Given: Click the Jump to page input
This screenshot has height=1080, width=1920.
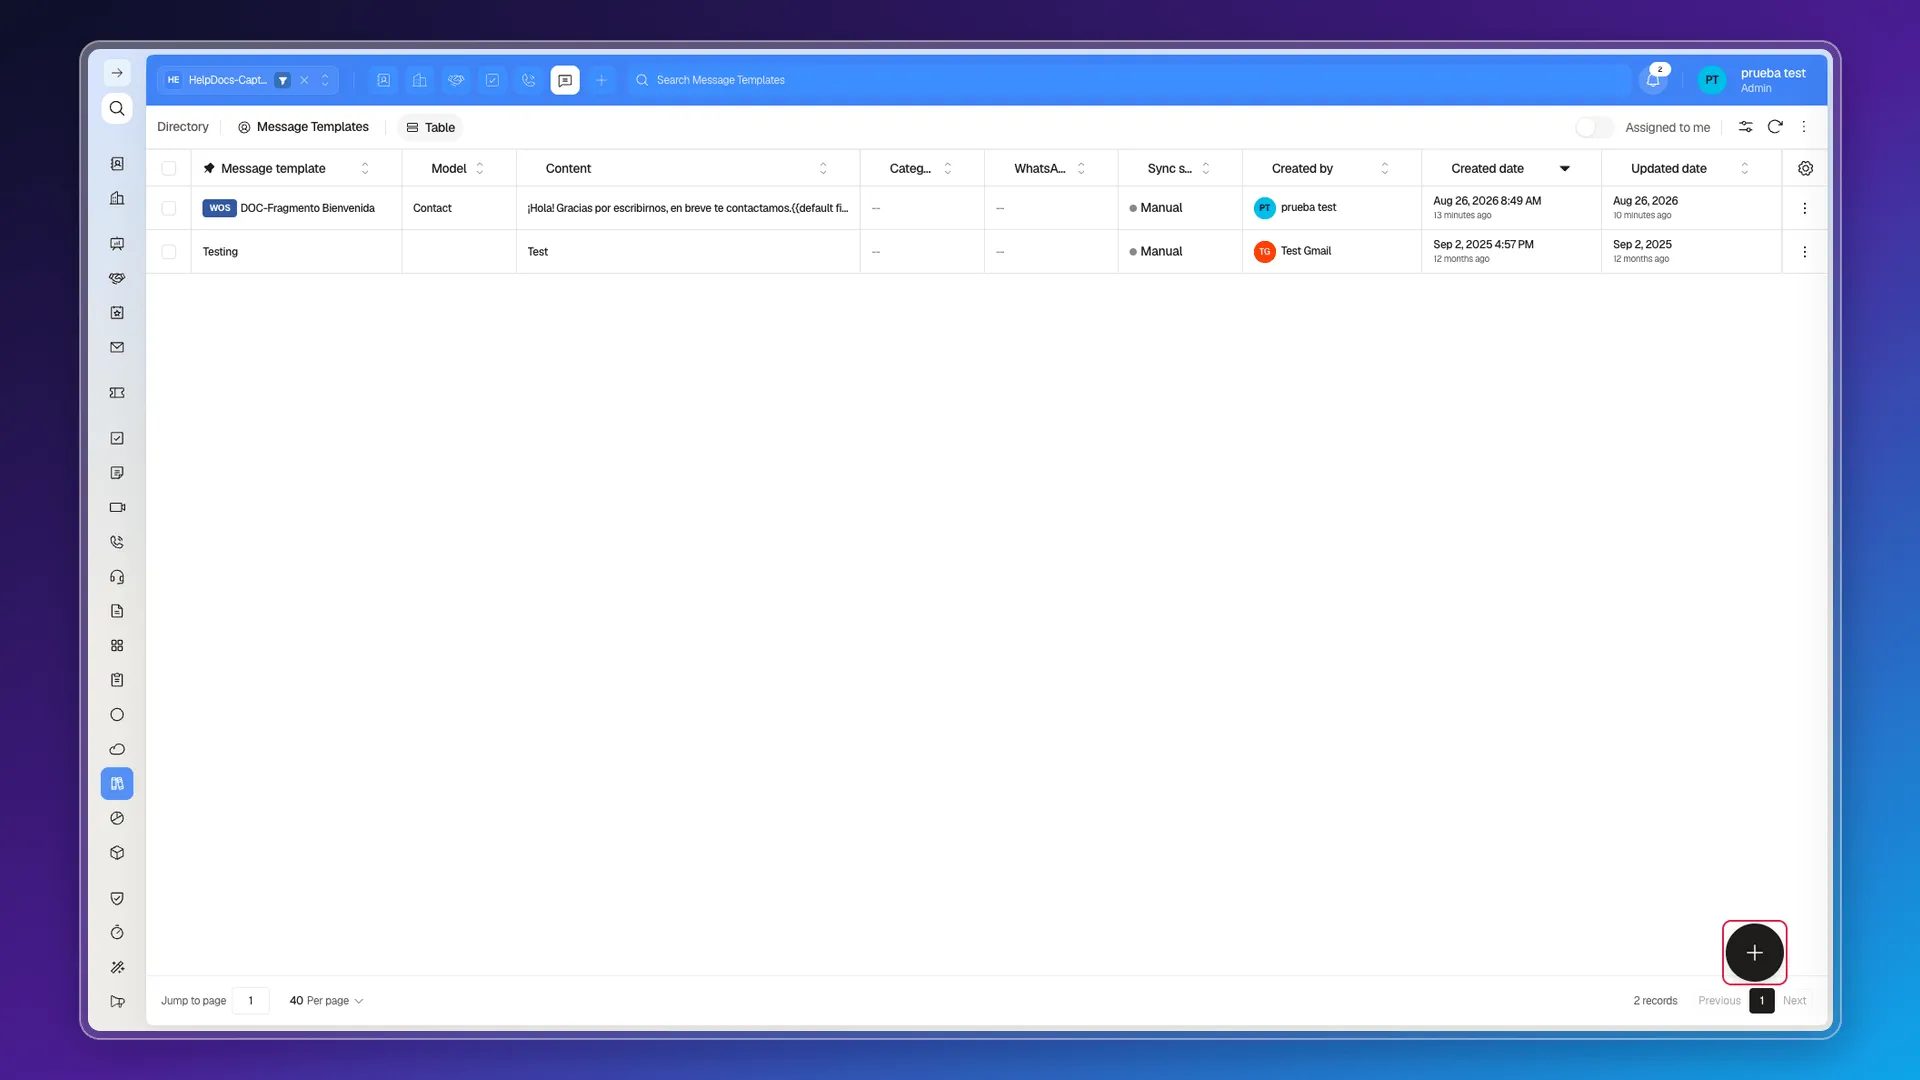Looking at the screenshot, I should click(250, 1001).
